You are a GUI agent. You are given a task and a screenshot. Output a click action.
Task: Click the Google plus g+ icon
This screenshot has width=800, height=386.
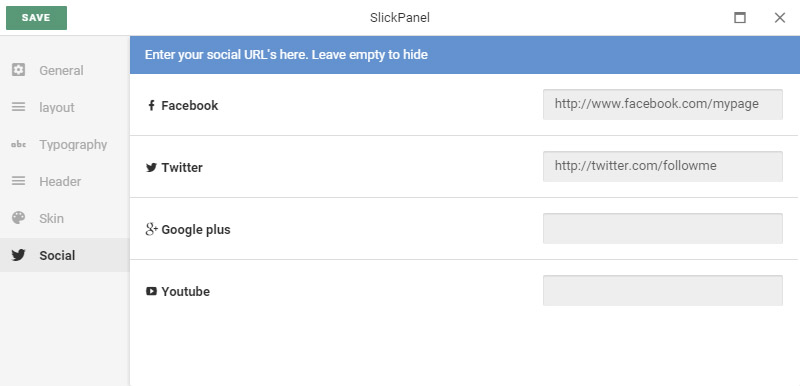tap(152, 229)
